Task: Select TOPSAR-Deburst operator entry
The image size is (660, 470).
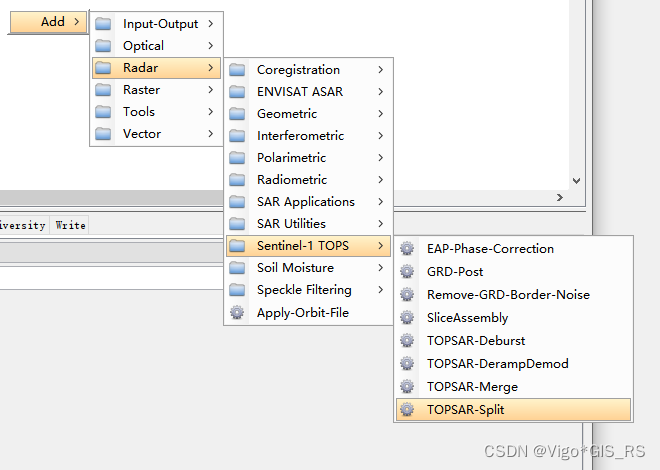Action: click(x=514, y=340)
